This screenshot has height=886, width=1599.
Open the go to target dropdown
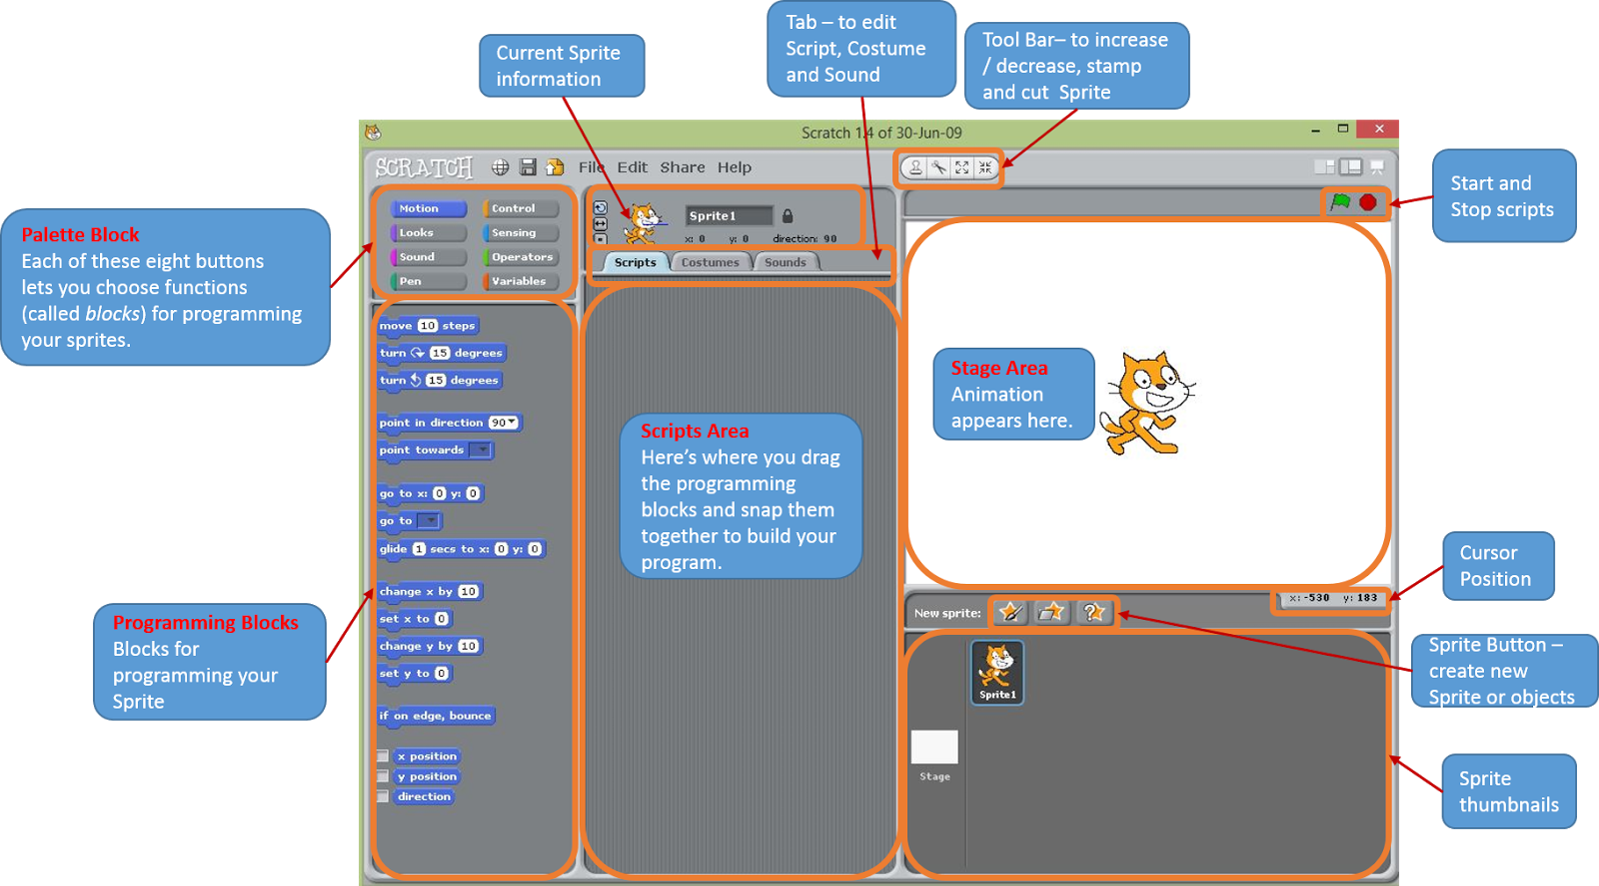click(428, 521)
